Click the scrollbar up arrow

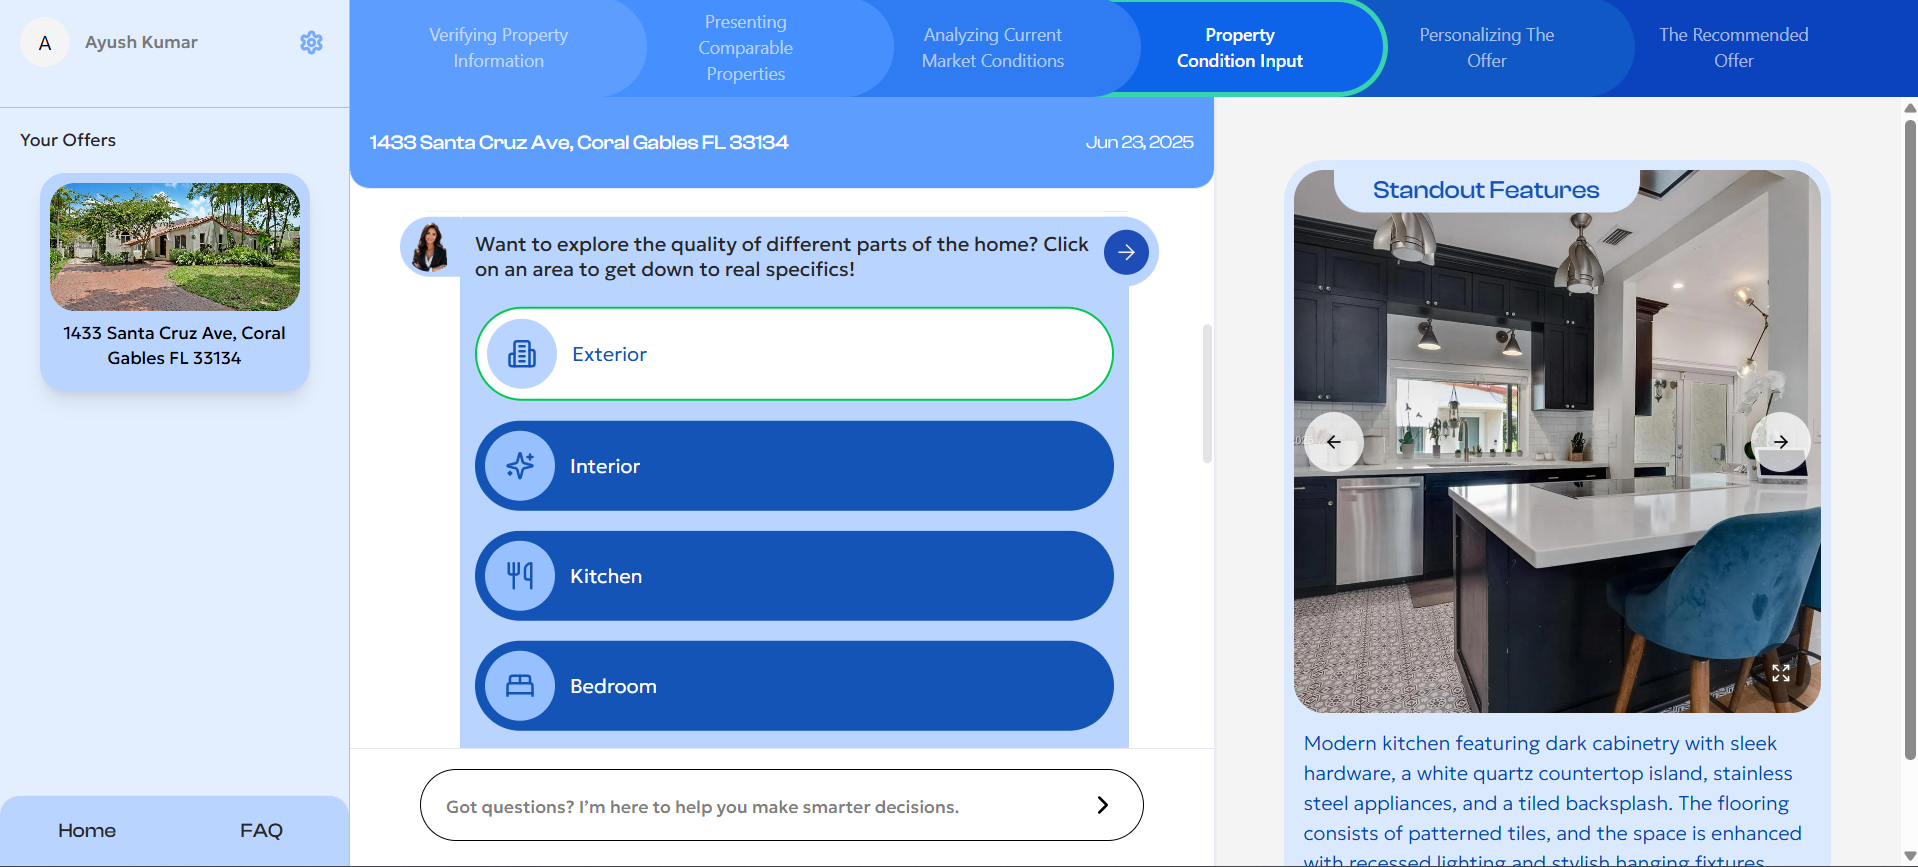tap(1910, 107)
